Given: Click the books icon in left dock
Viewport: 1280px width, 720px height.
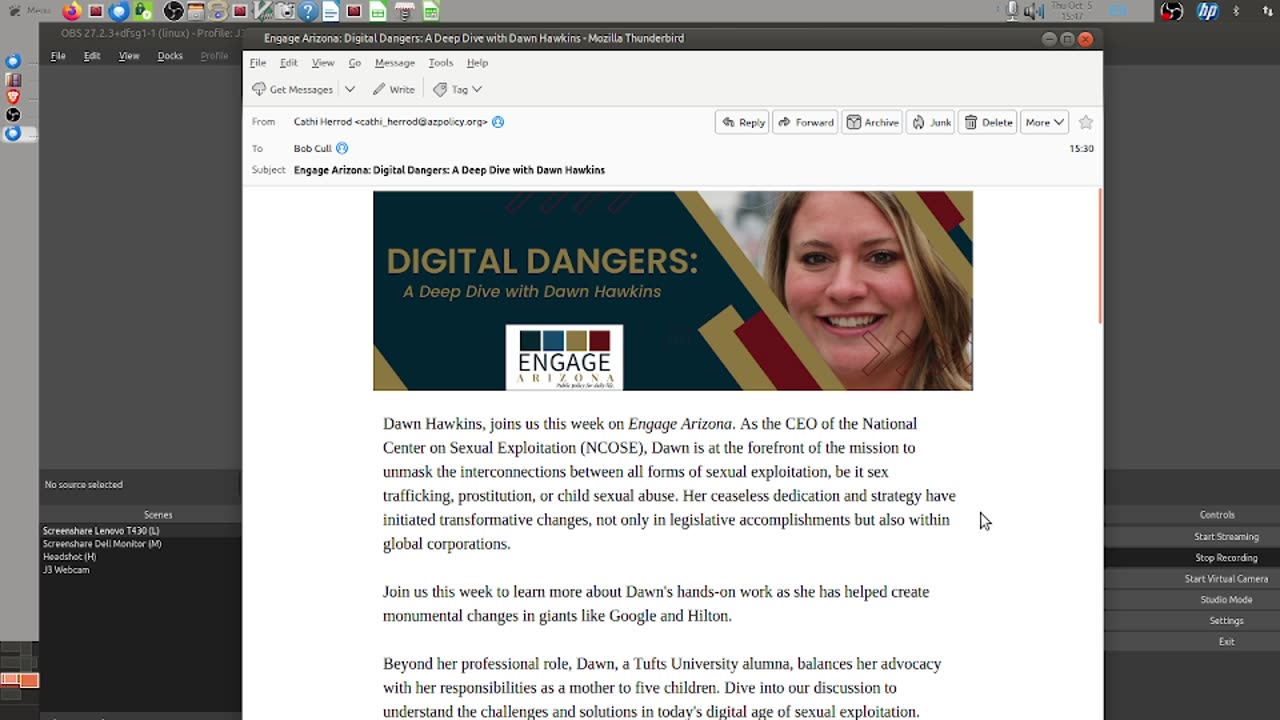Looking at the screenshot, I should point(13,79).
